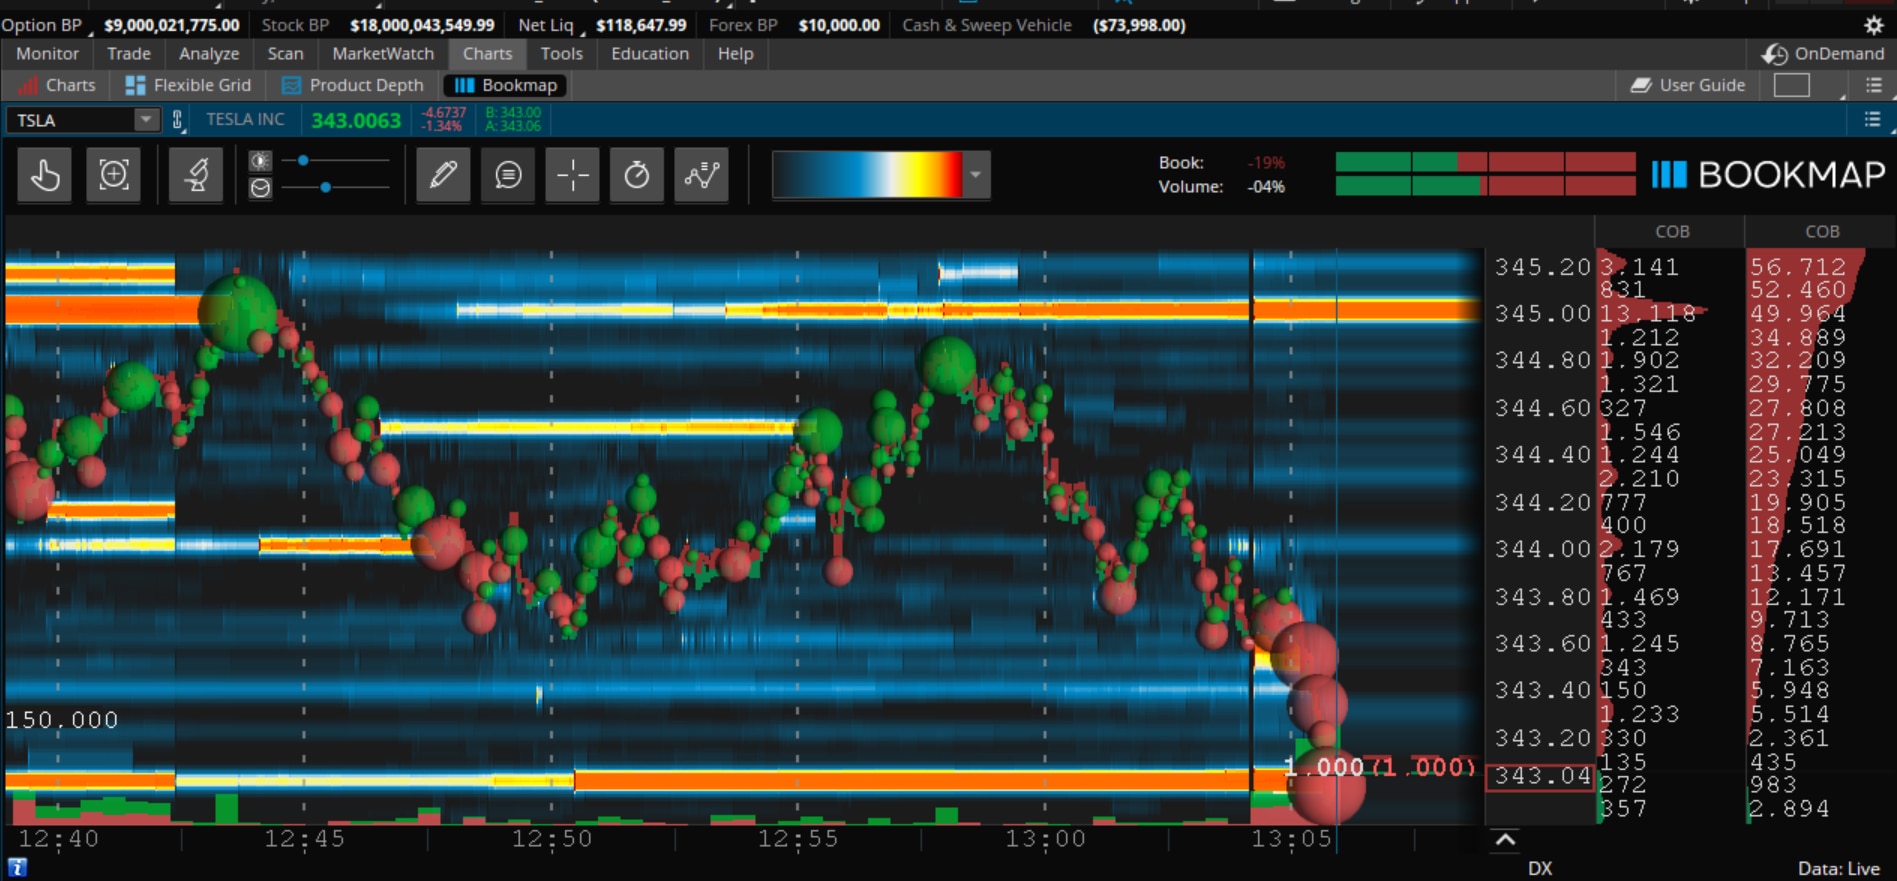Open the TSLA header row list menu
Viewport: 1897px width, 881px height.
1873,120
